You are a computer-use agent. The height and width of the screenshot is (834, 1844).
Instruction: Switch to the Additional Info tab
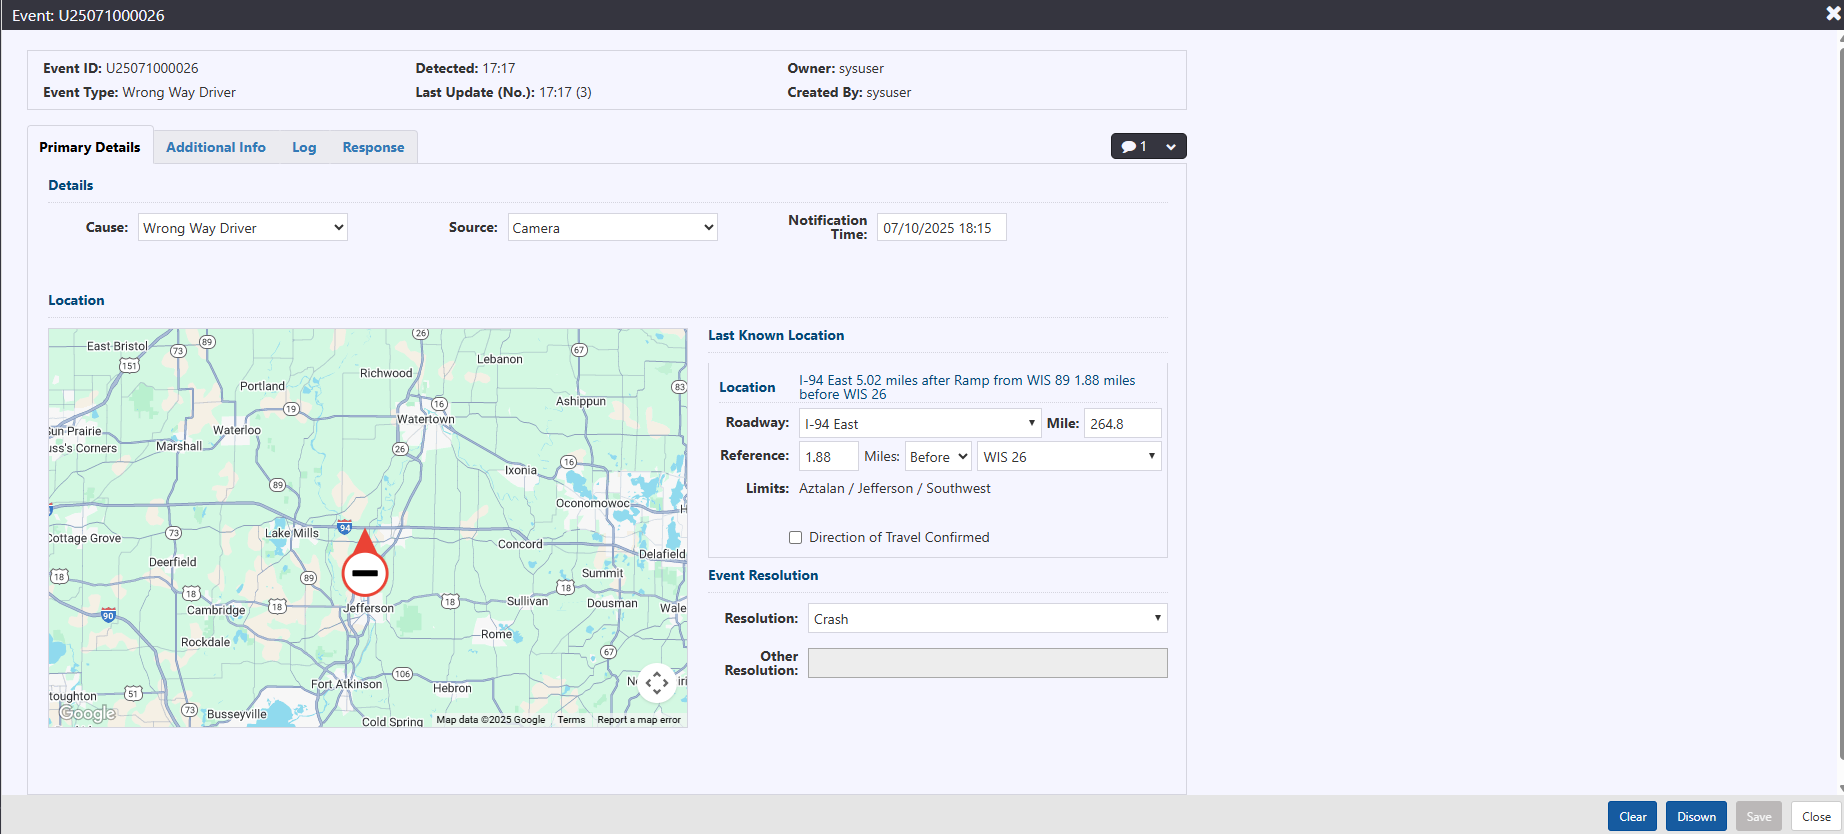coord(216,147)
